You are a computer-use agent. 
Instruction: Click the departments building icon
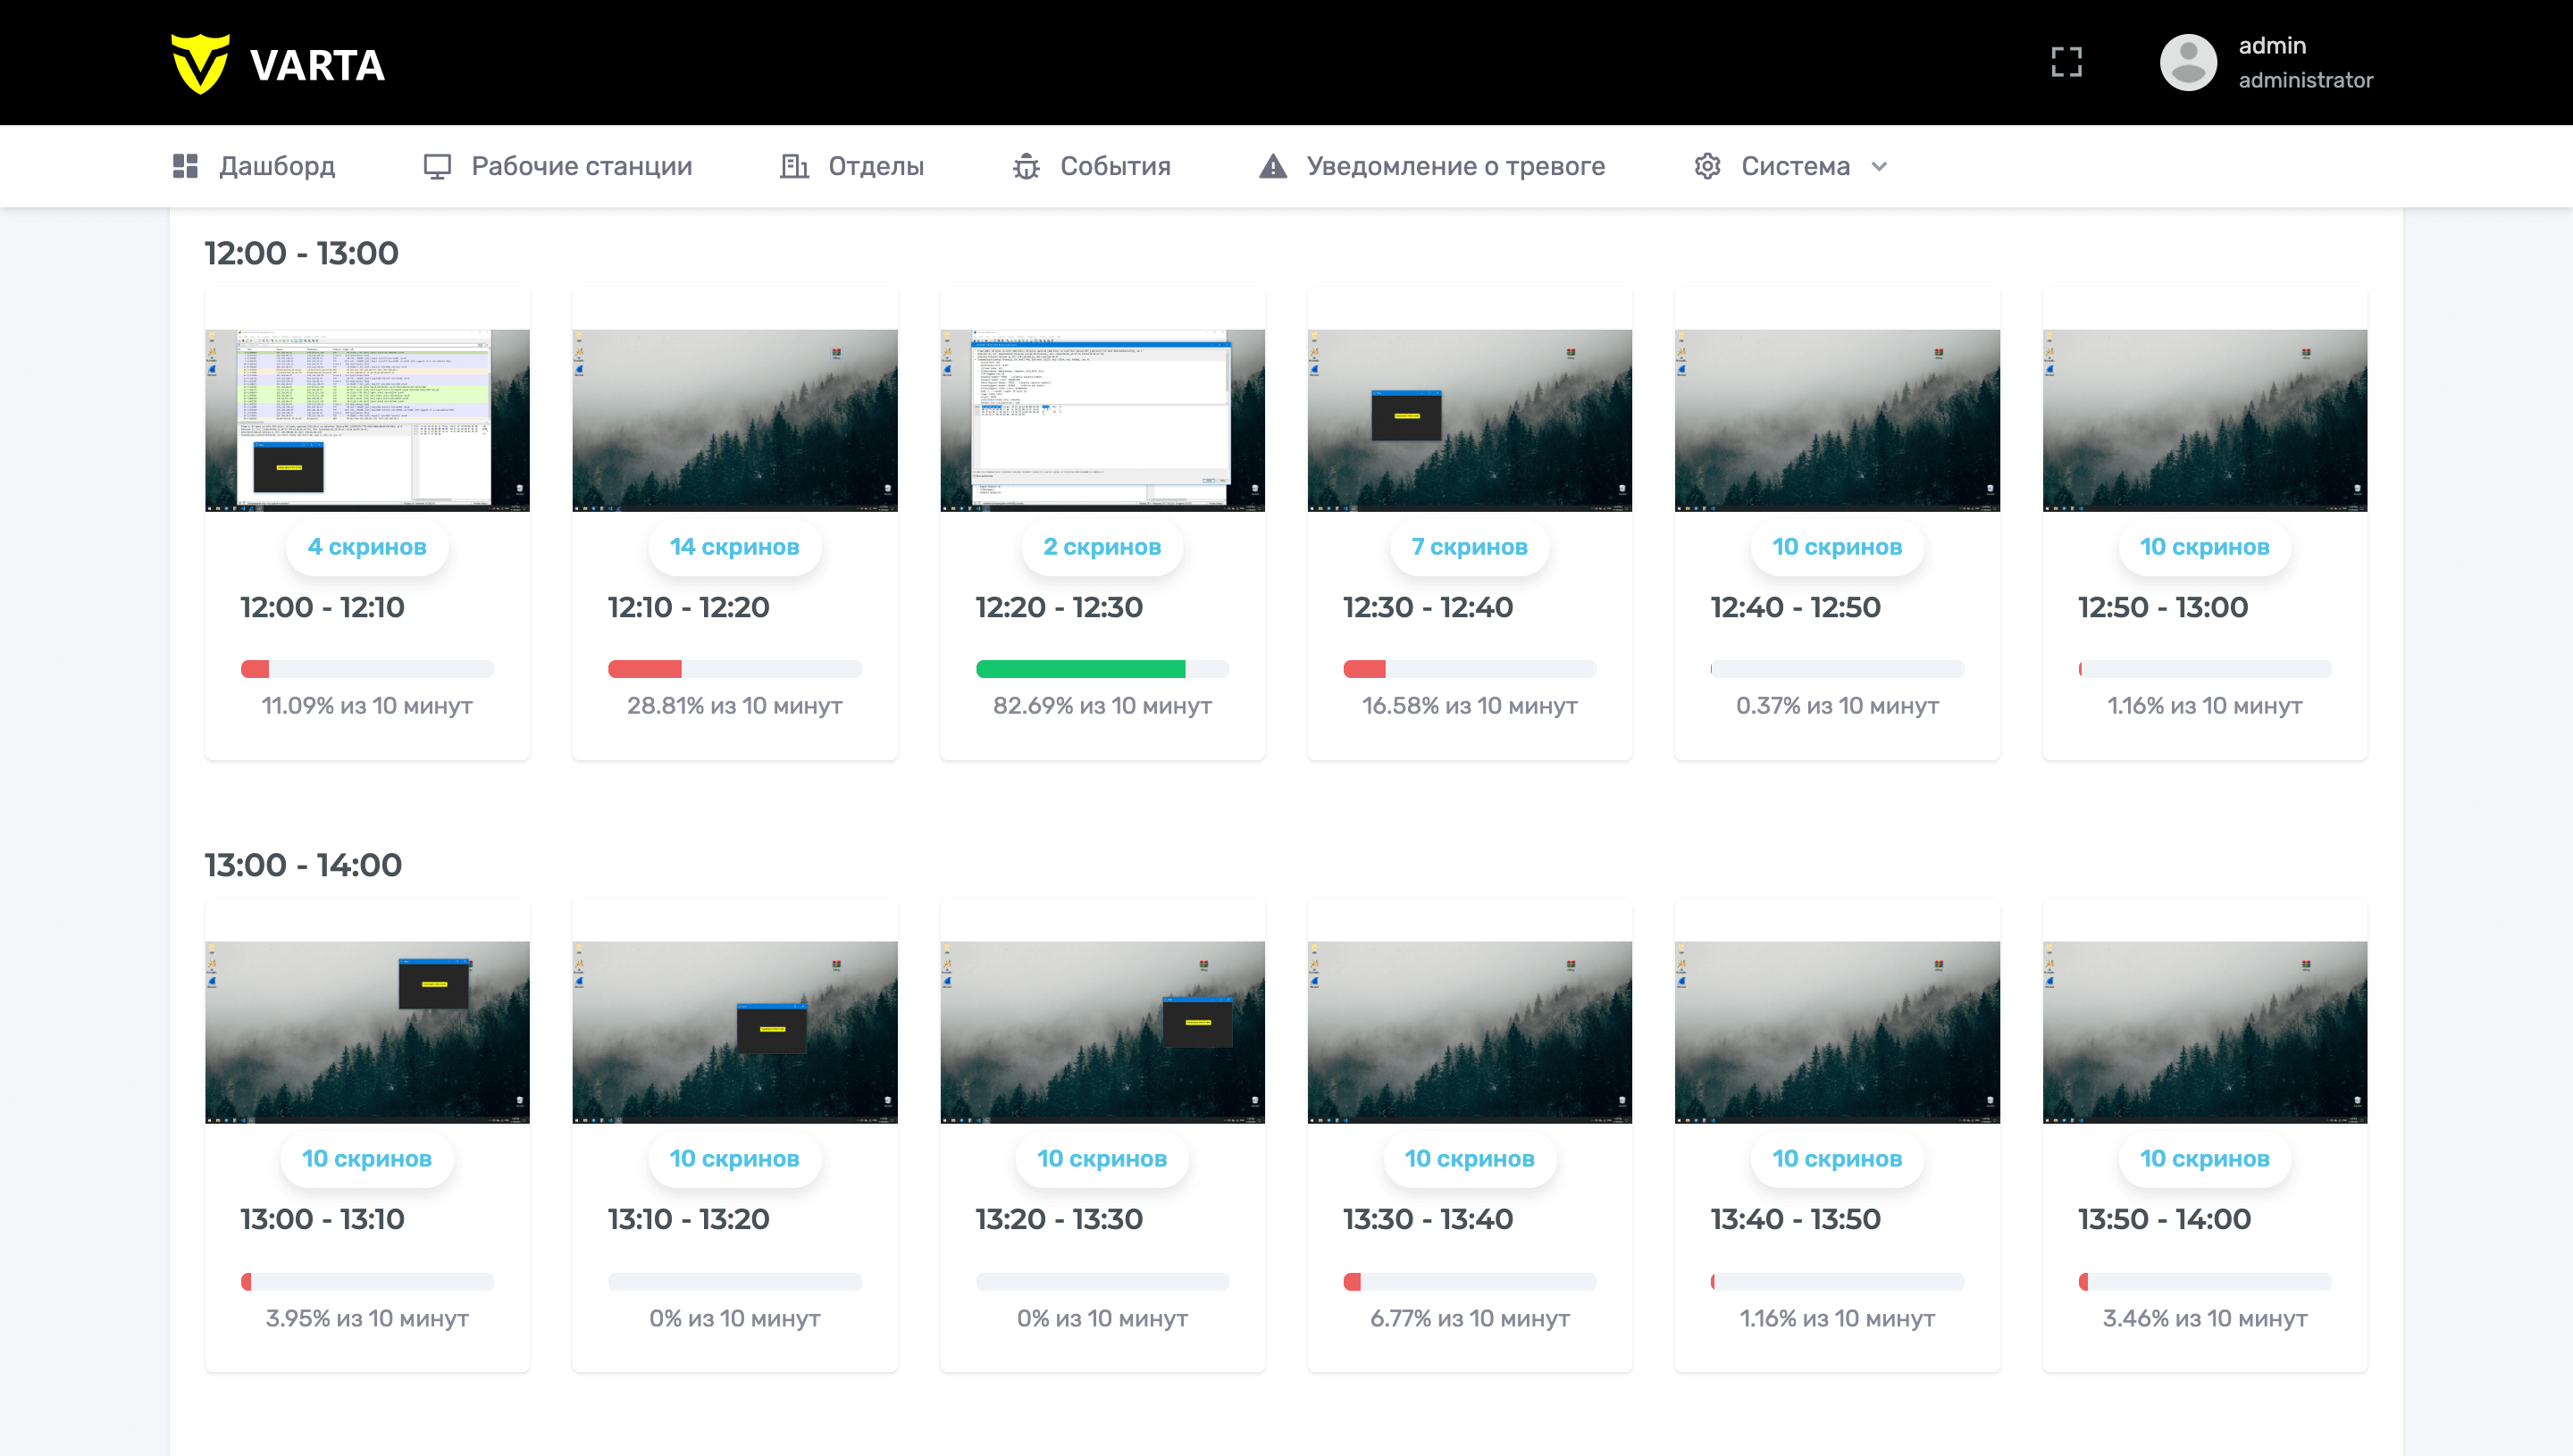click(x=794, y=166)
